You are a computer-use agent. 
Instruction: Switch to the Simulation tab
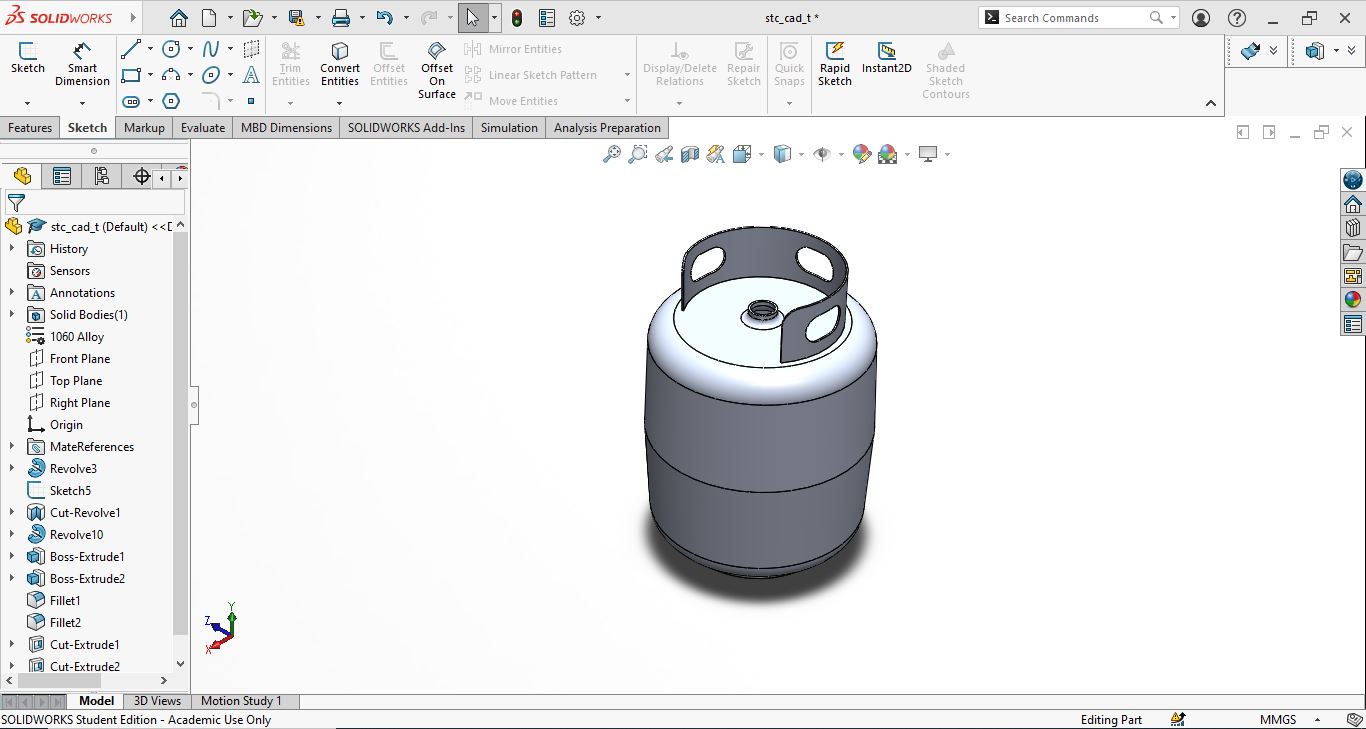pos(509,128)
